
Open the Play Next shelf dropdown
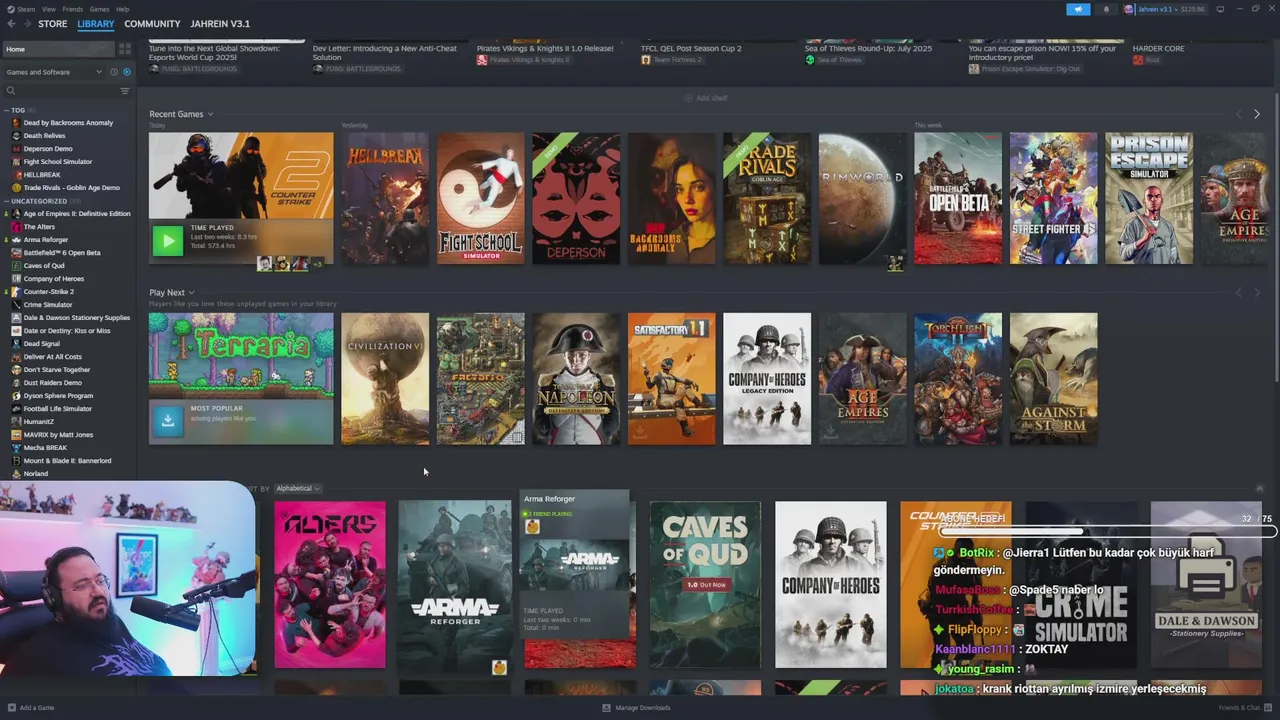point(191,293)
